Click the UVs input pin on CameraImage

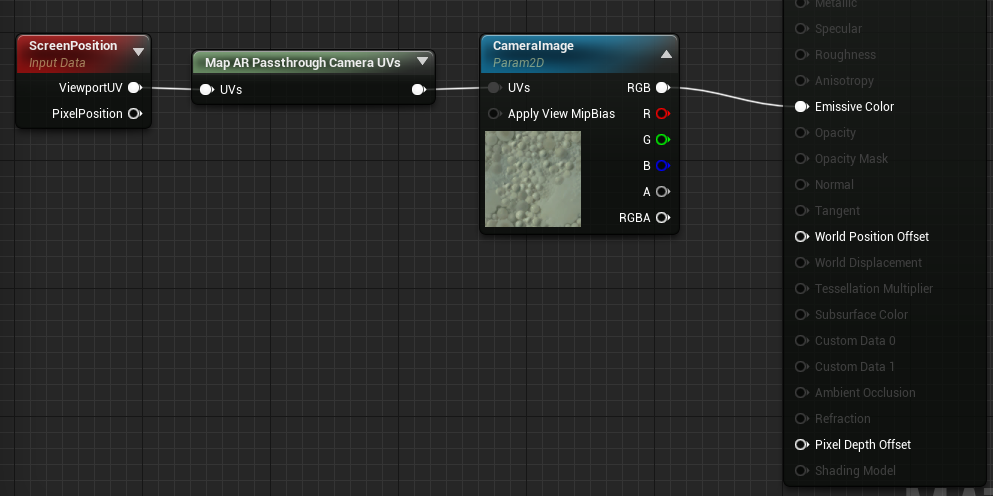pyautogui.click(x=494, y=87)
